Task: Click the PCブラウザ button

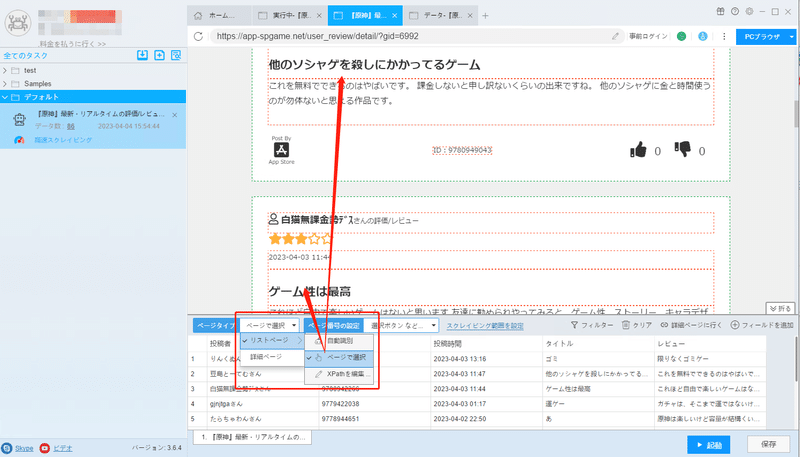Action: 762,37
